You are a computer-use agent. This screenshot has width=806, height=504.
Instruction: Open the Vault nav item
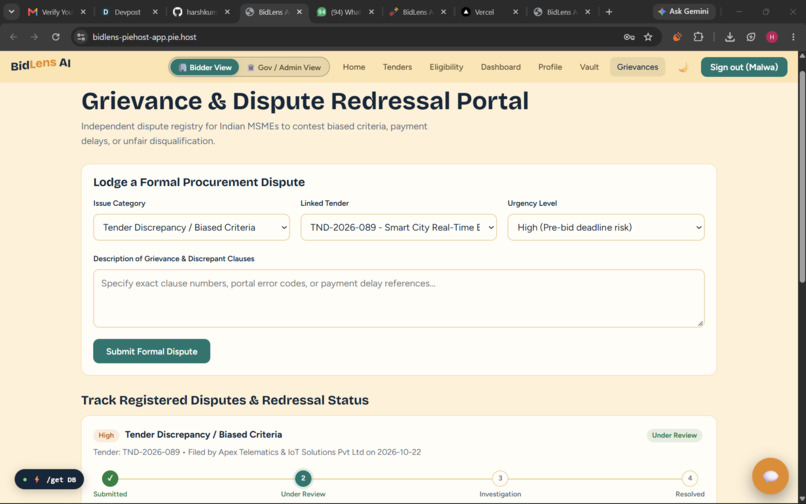pos(589,67)
